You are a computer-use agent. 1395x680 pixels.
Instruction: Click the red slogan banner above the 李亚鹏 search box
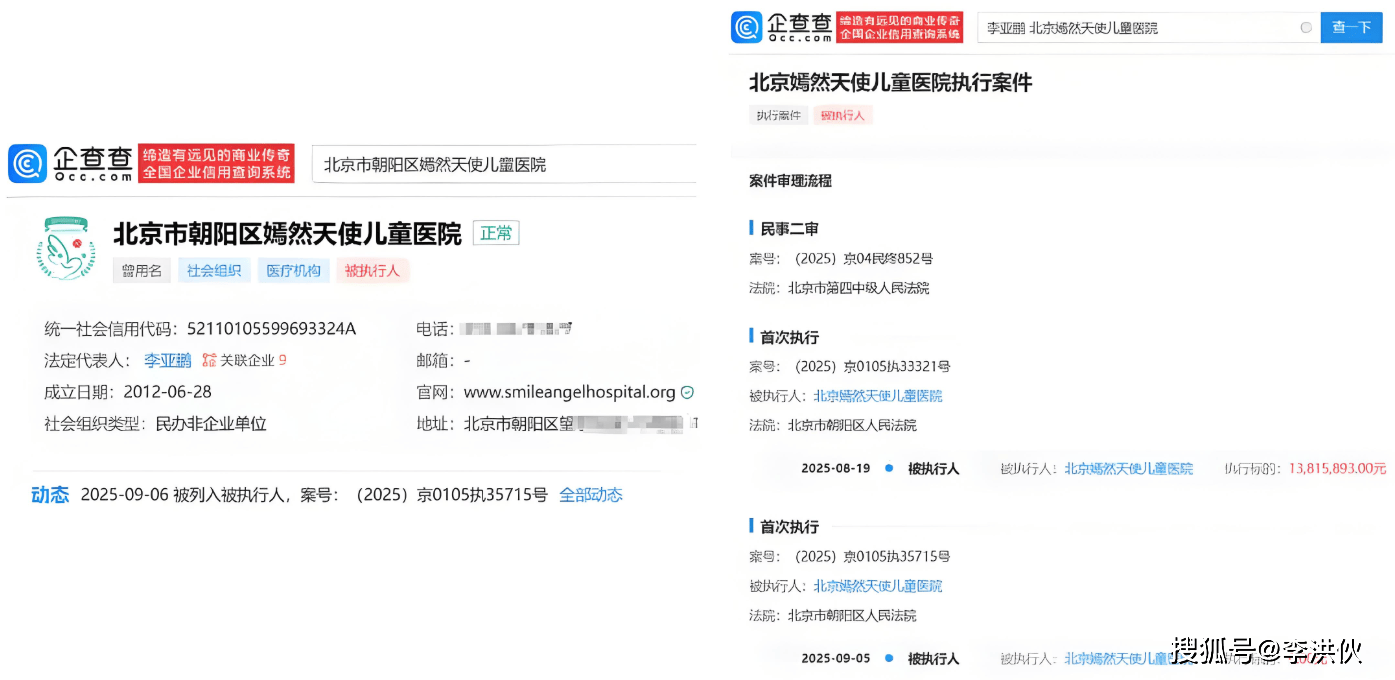click(x=899, y=28)
